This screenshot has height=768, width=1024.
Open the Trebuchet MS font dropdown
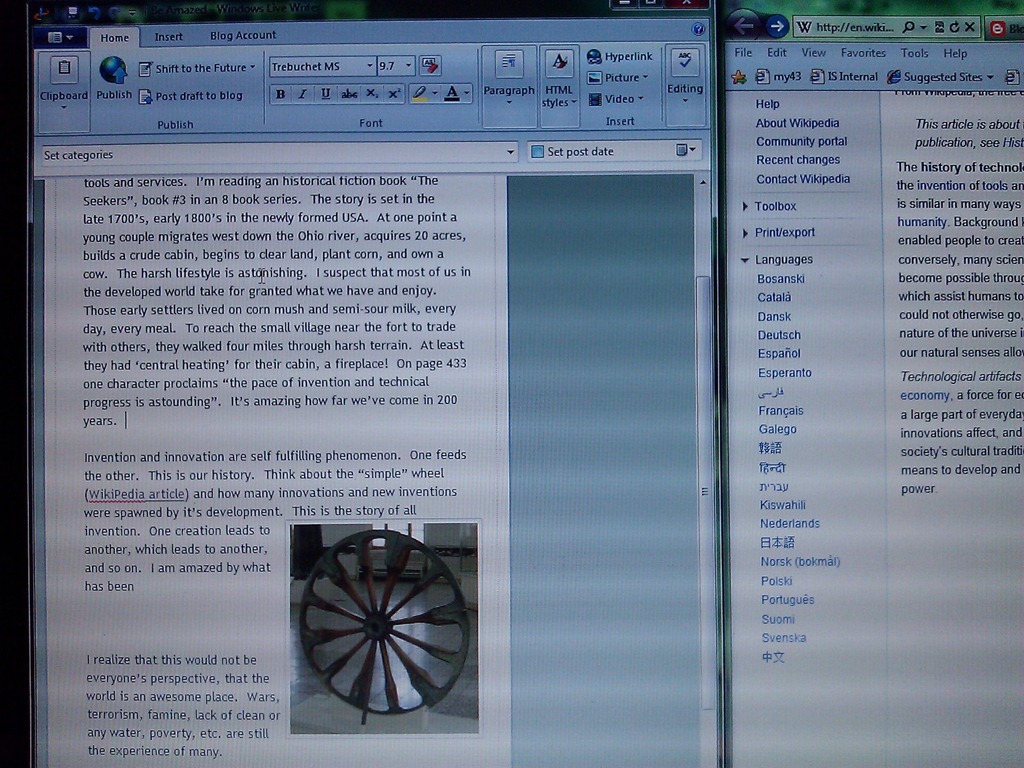[322, 66]
